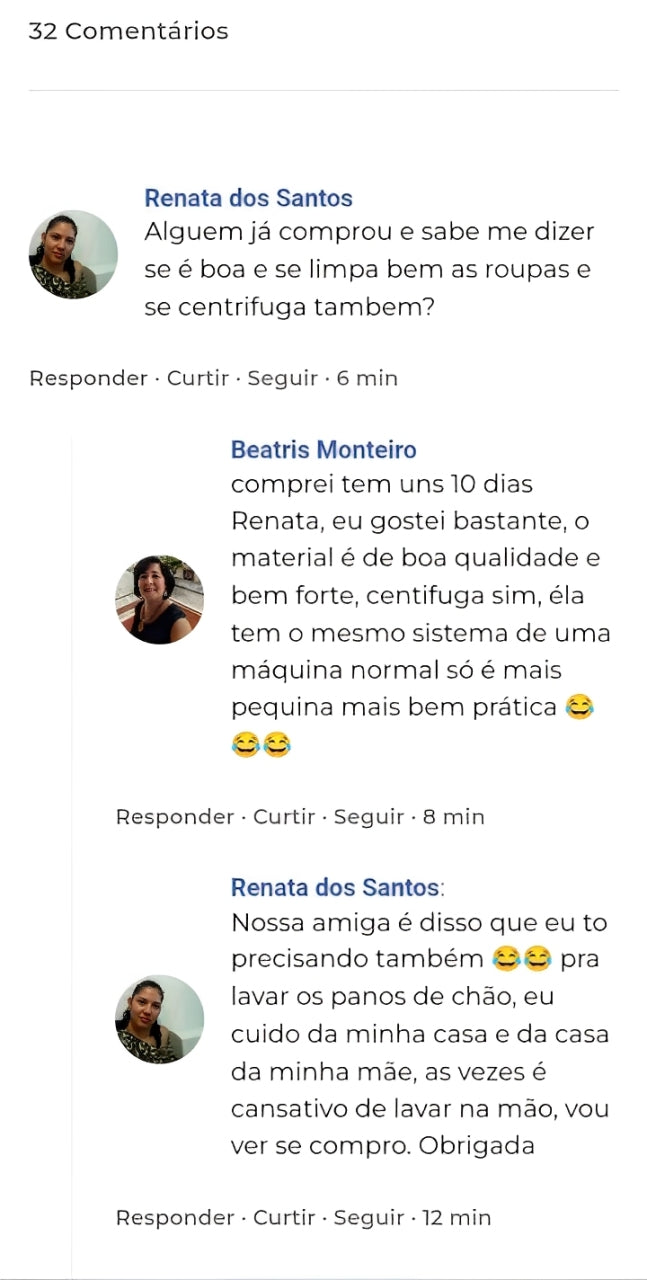
Task: Click the comment text starting 'Alguem já comprou'
Action: 369,270
